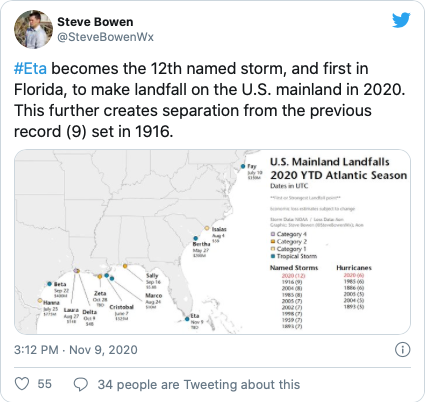Click the Fay landfall dot in Northeast

pos(243,166)
